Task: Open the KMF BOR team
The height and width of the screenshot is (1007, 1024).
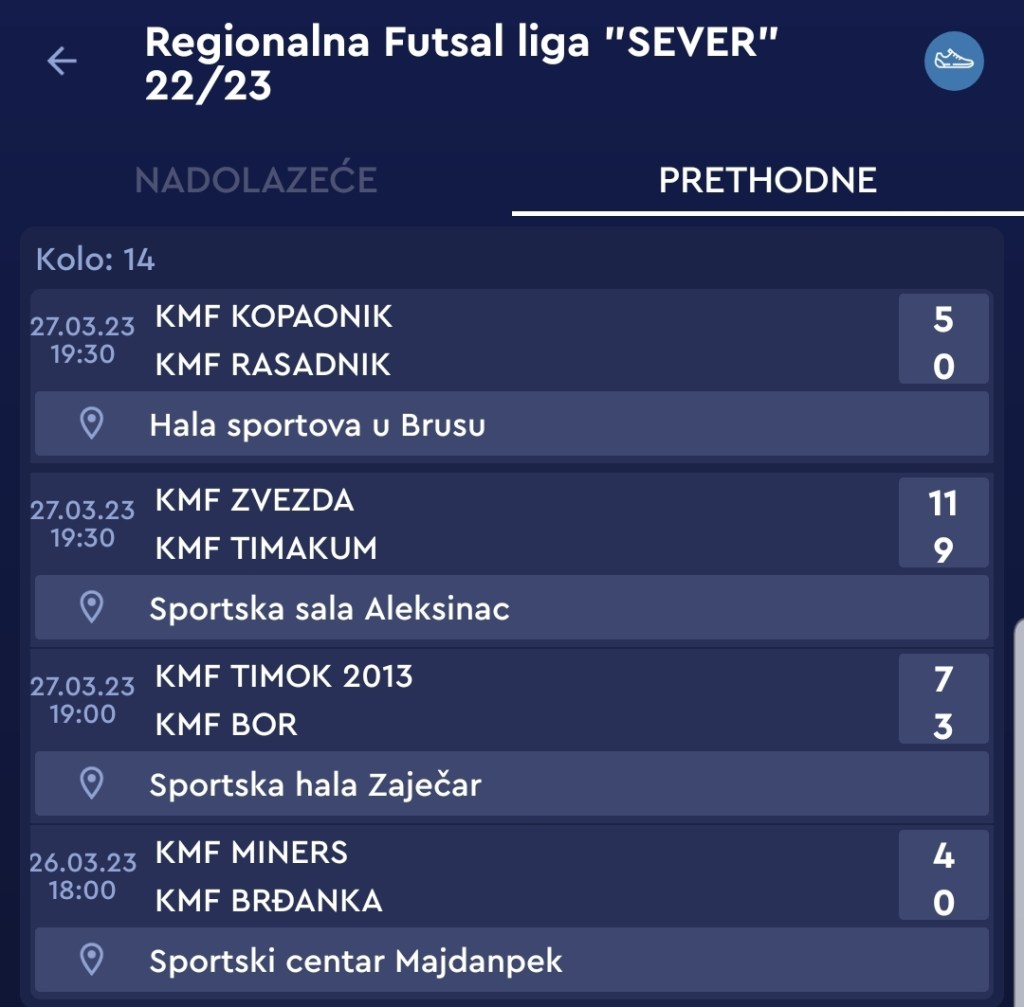Action: [x=226, y=725]
